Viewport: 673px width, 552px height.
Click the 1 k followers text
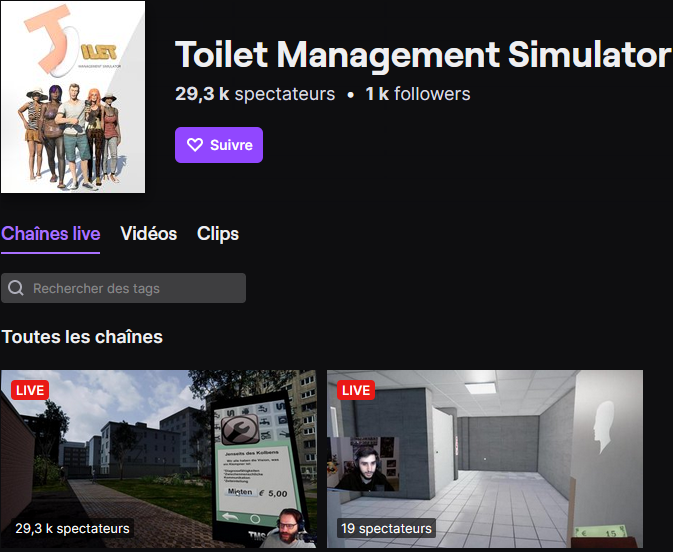[x=418, y=94]
